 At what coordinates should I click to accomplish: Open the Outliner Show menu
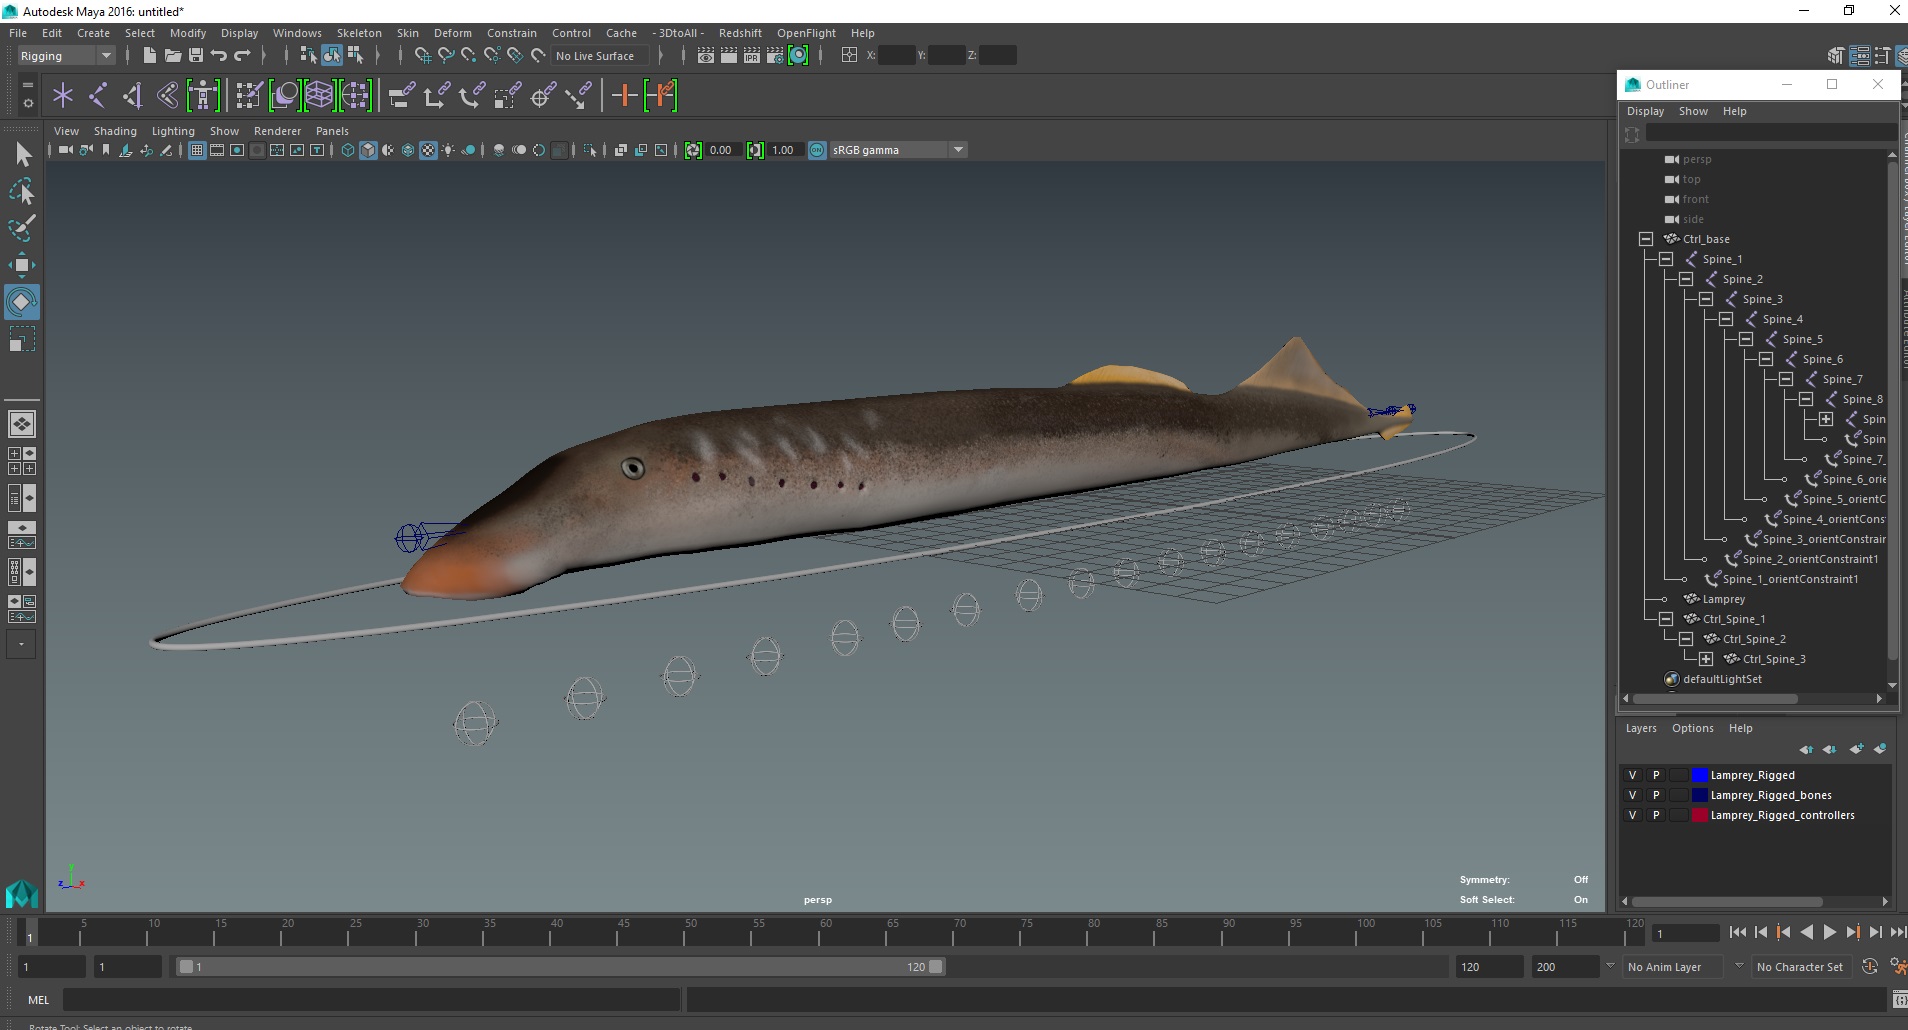(x=1693, y=111)
